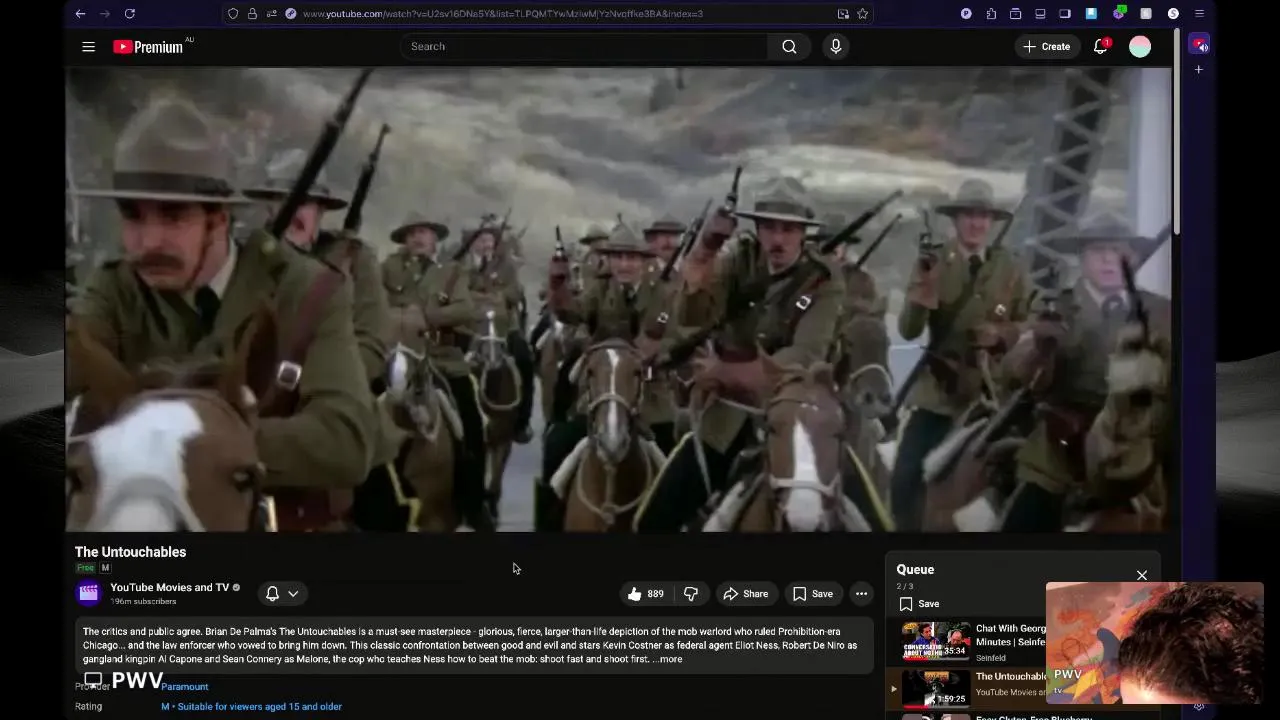This screenshot has width=1280, height=720.
Task: Start voice search with the microphone icon
Action: 836,46
